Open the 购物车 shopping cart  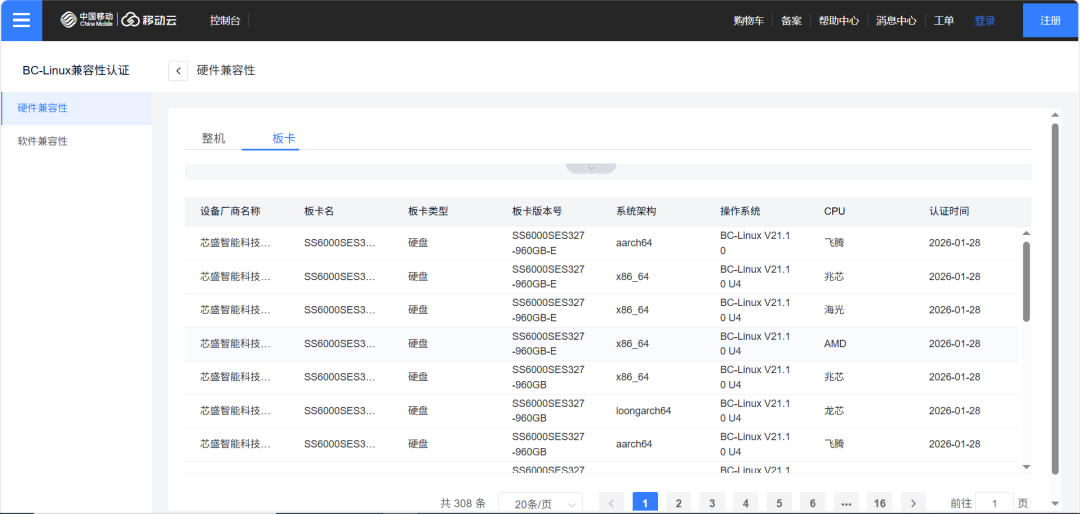coord(749,21)
